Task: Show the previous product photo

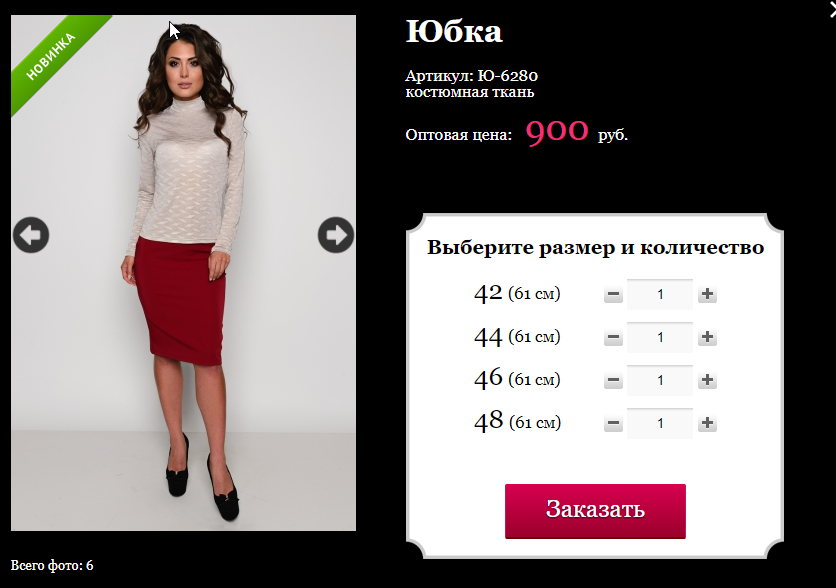Action: point(31,235)
